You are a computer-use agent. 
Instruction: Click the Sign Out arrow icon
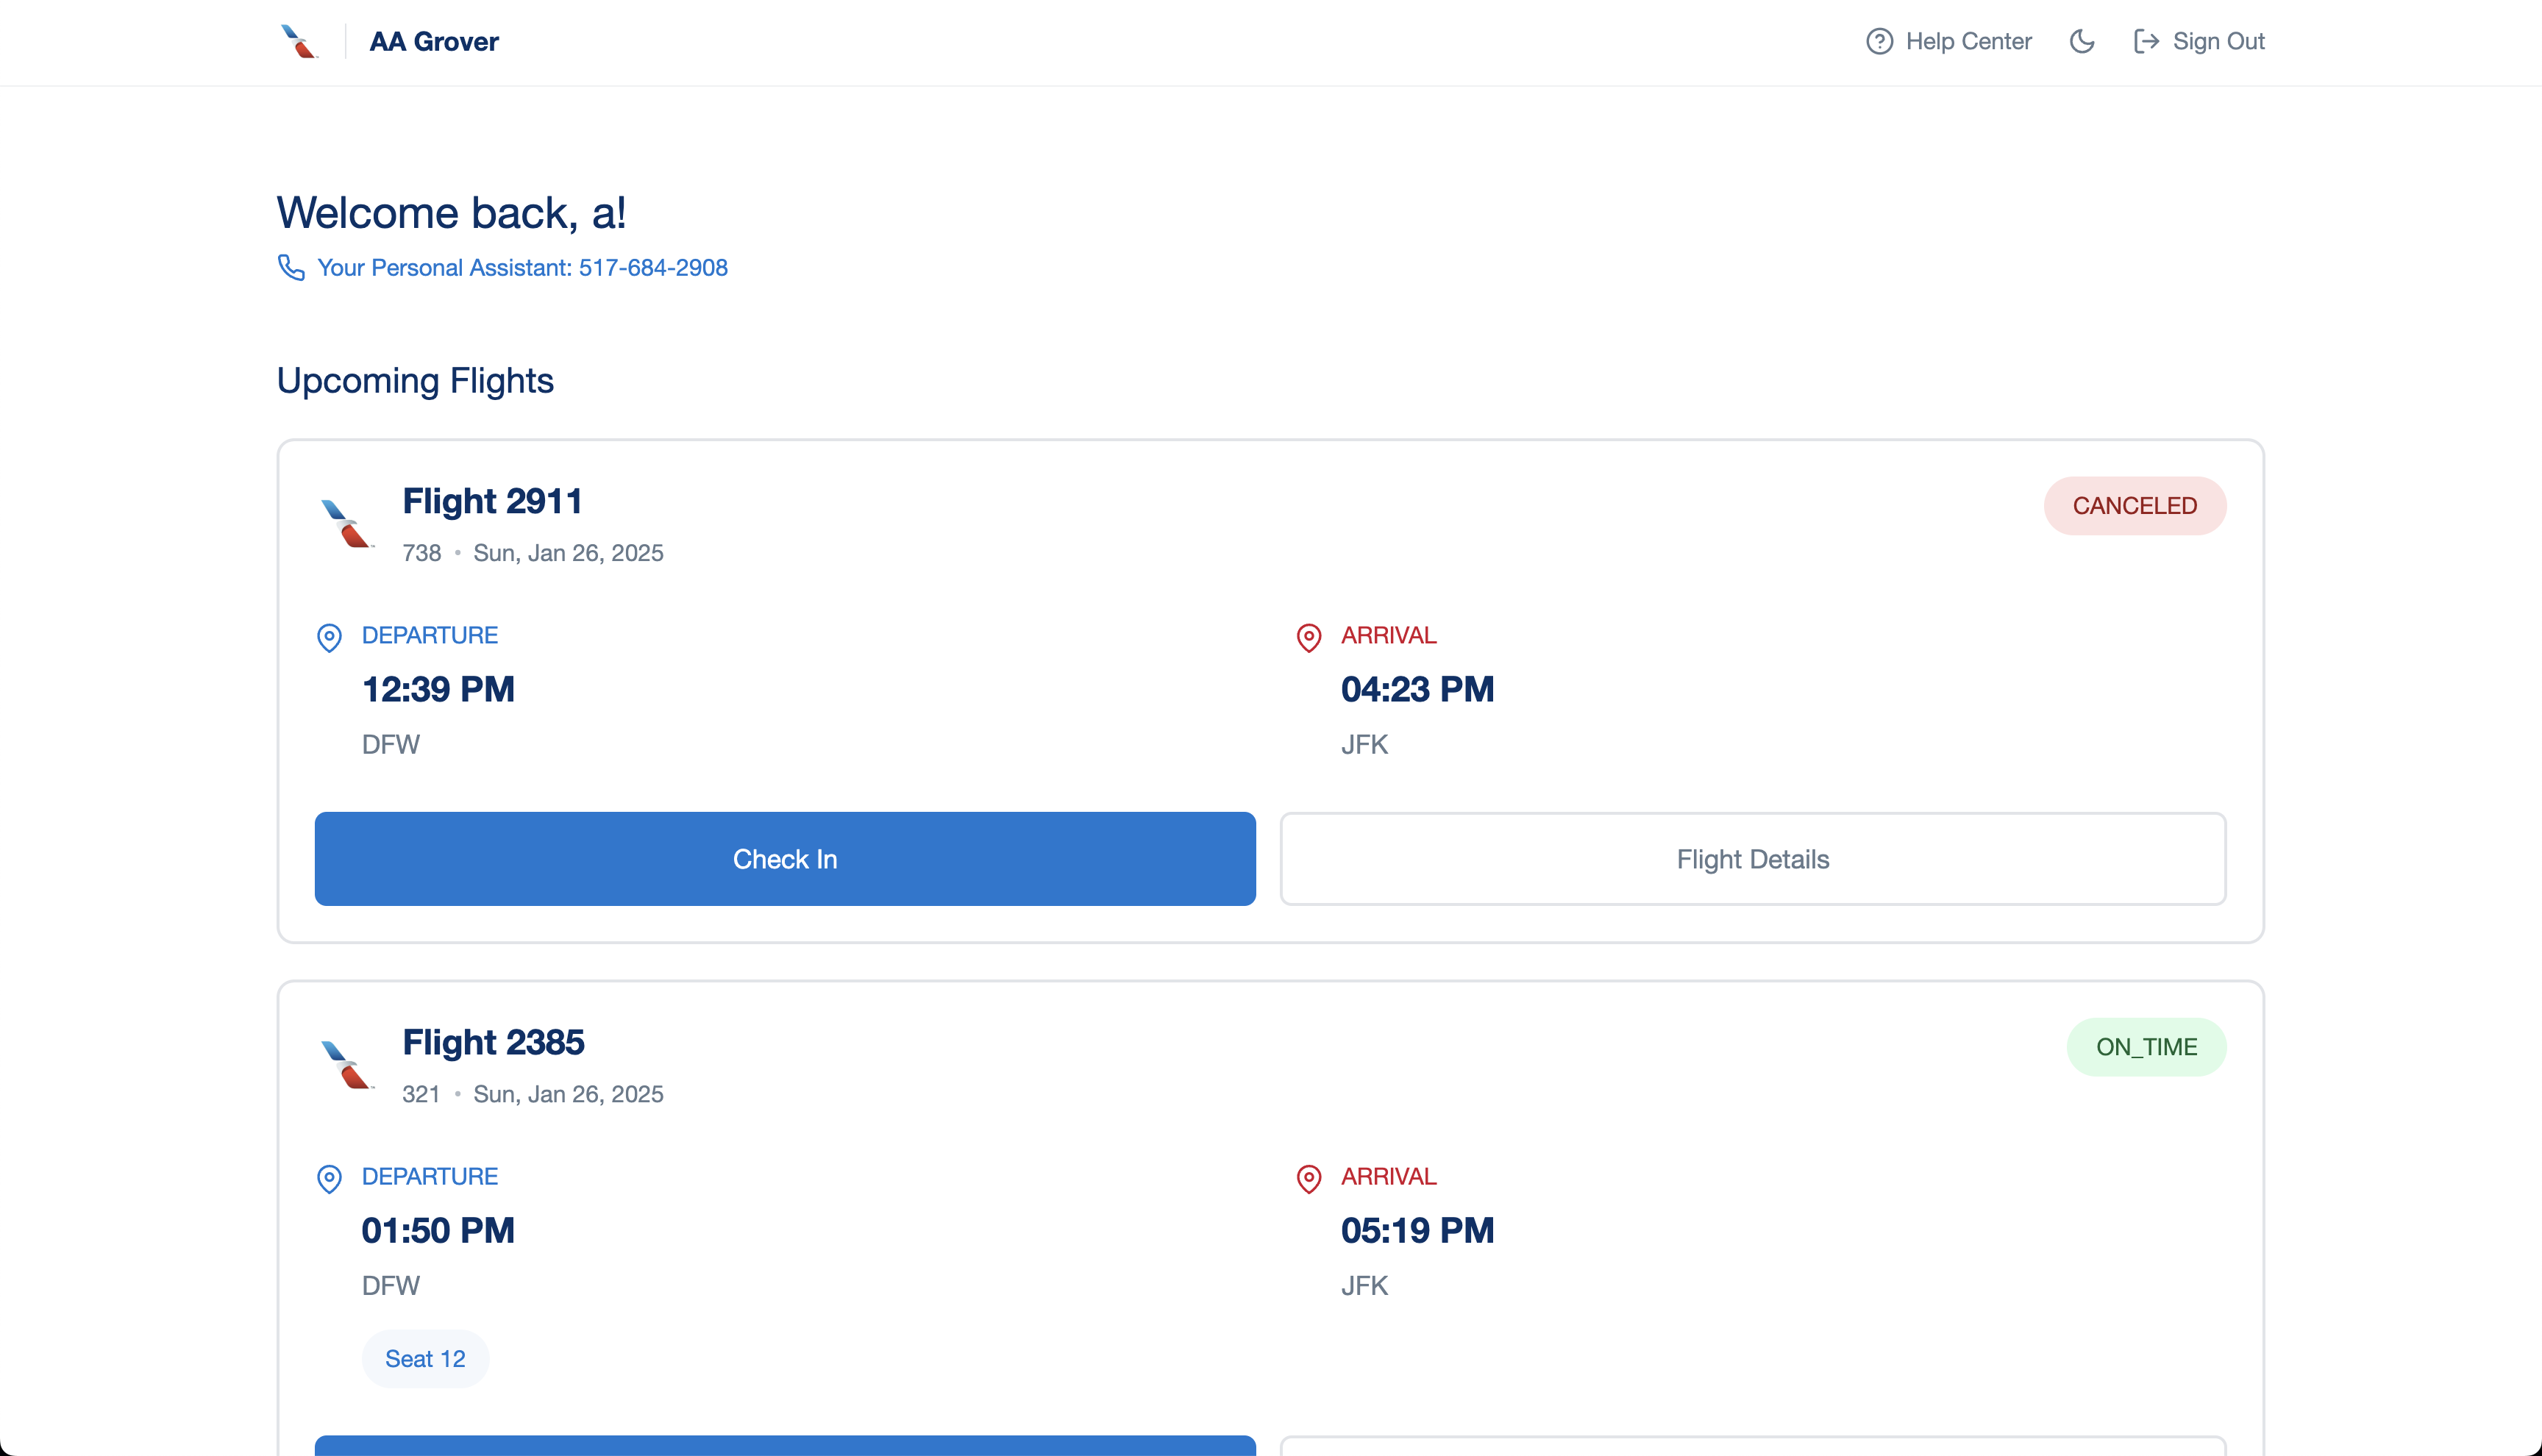[2145, 42]
